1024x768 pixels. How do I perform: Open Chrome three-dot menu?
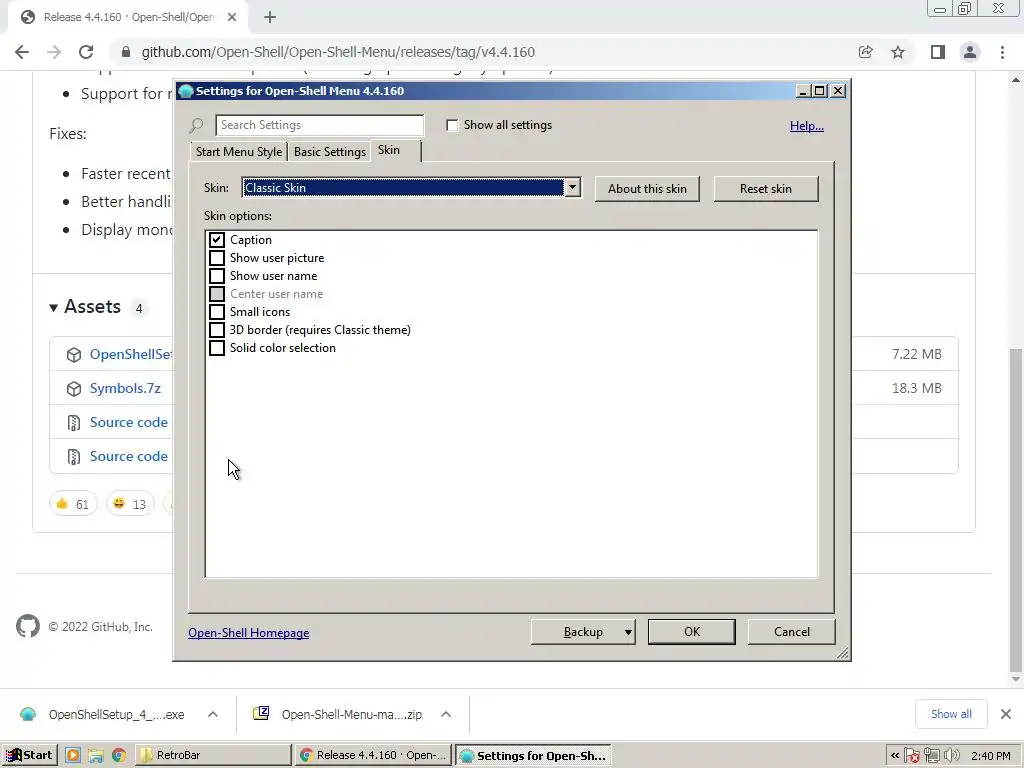click(x=1002, y=52)
